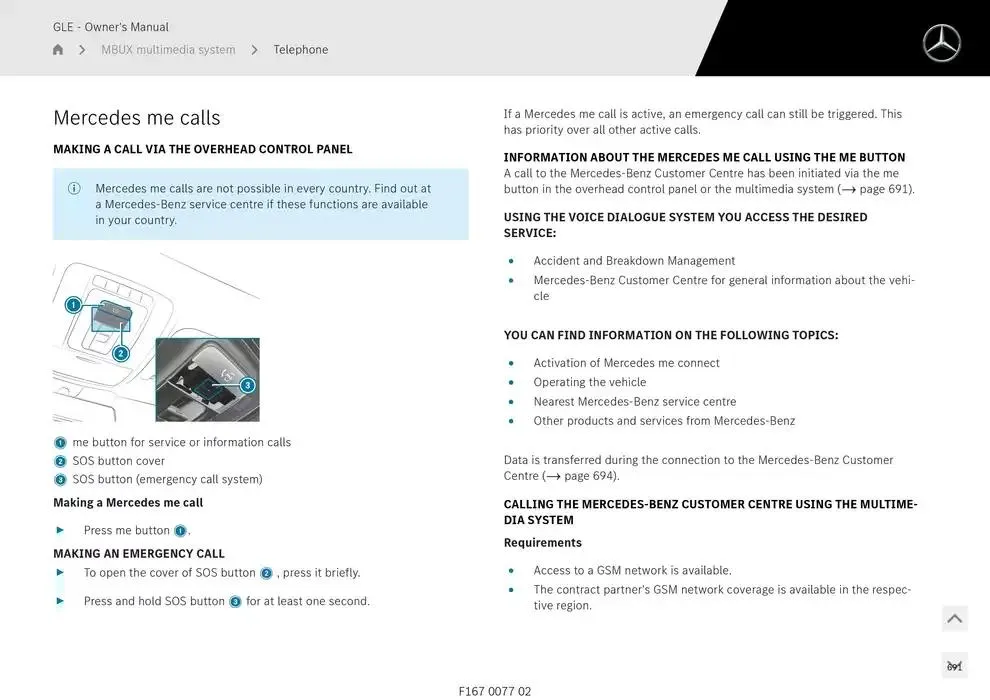Click the breadcrumb chevron right after the home icon
Viewport: 990px width, 700px height.
pos(82,50)
